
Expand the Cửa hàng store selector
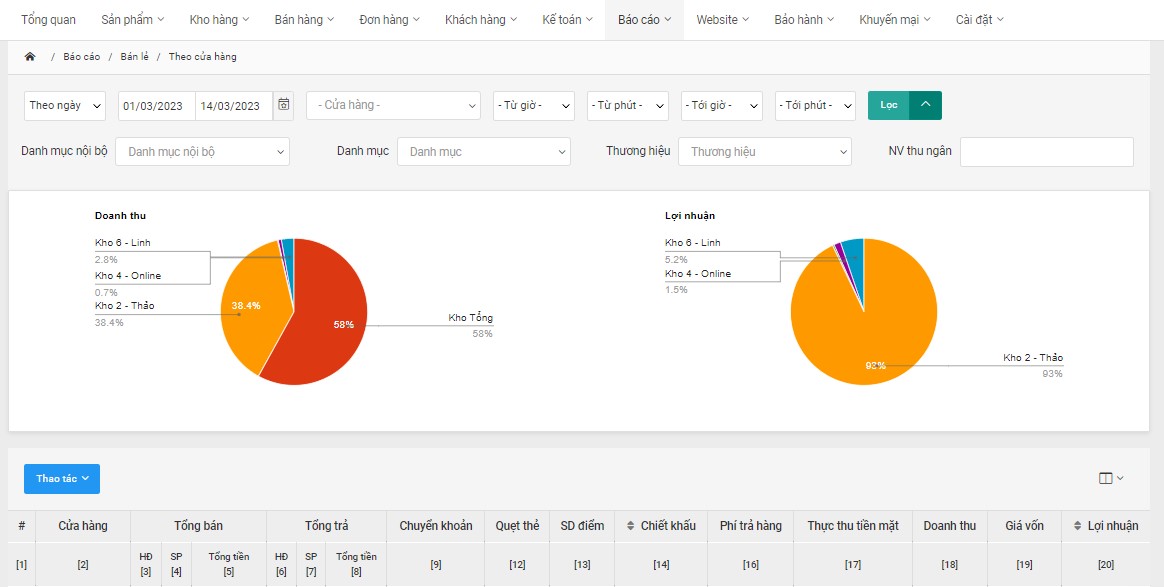pos(394,106)
